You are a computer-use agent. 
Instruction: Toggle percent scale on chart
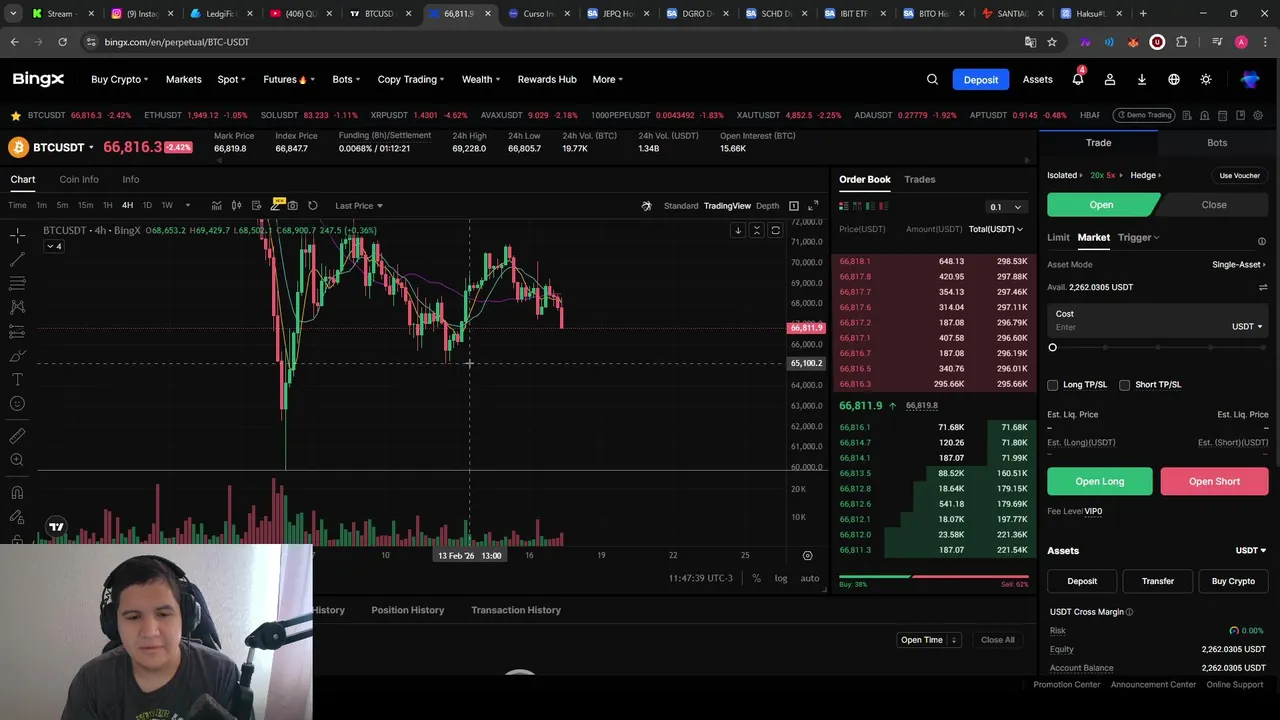[756, 578]
